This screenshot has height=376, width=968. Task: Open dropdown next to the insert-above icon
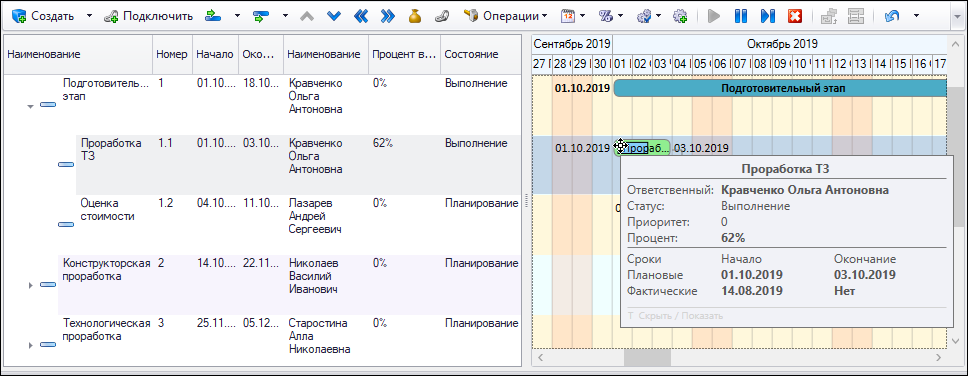click(x=237, y=16)
